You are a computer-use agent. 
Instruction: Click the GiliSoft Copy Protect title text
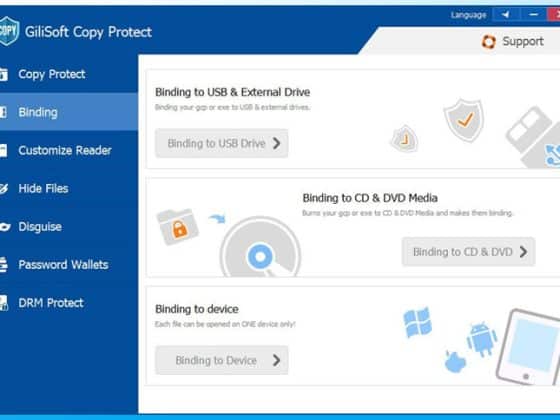point(89,32)
